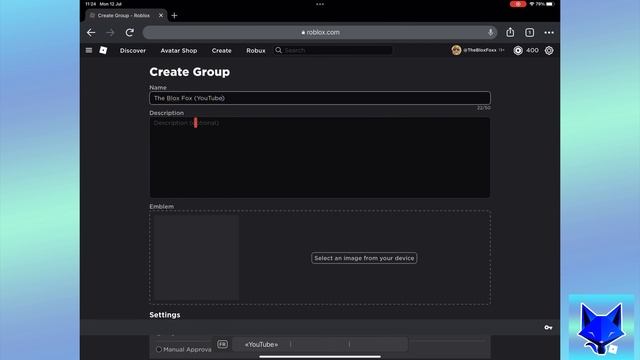Open the Roblox hamburger menu

[x=89, y=50]
